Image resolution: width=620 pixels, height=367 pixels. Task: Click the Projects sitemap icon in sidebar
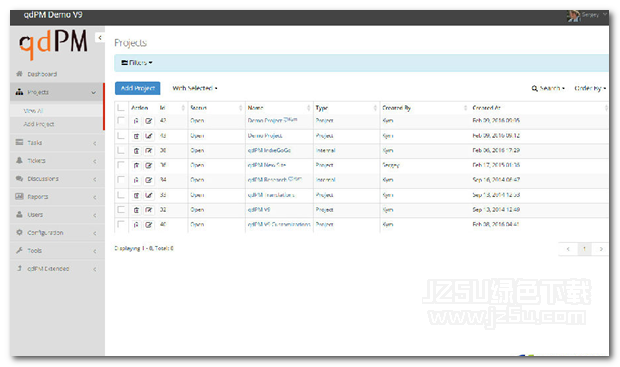[x=19, y=92]
